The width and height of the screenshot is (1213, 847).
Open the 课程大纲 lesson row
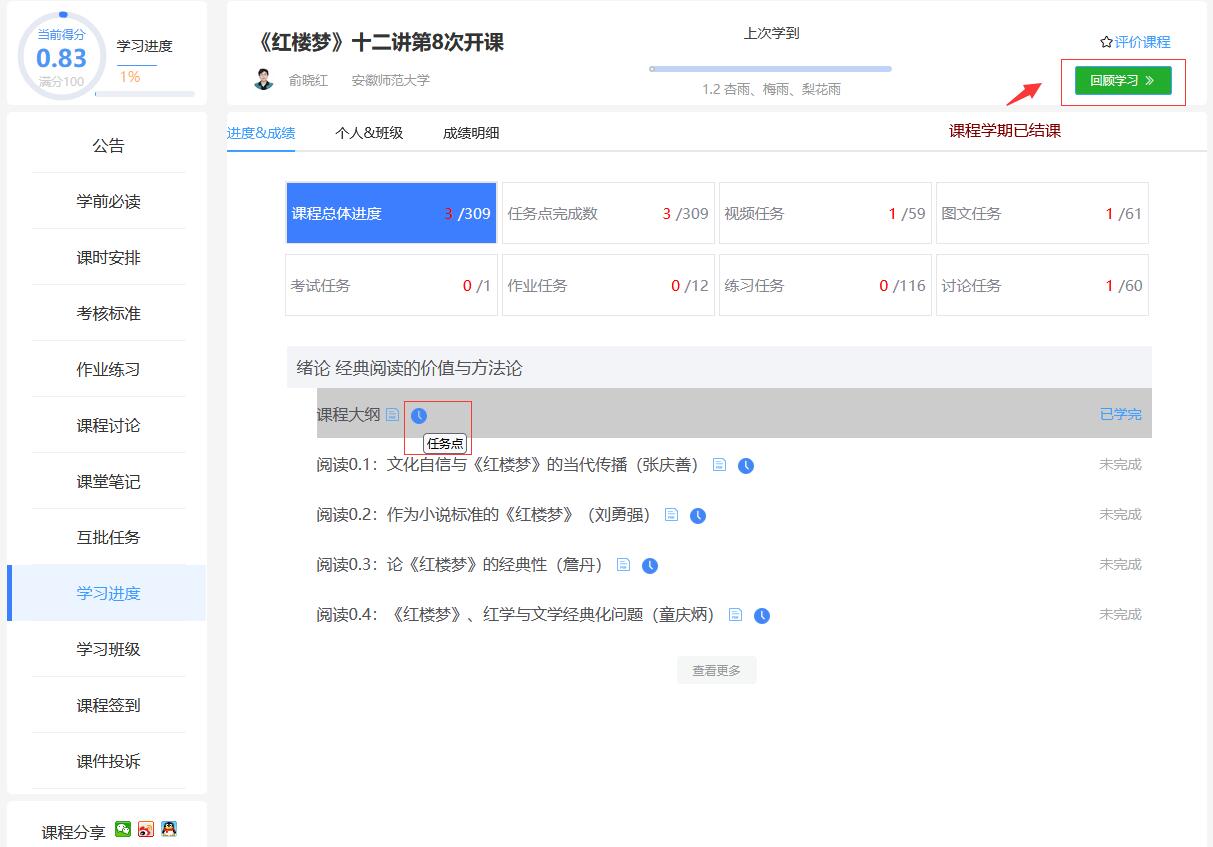tap(734, 413)
